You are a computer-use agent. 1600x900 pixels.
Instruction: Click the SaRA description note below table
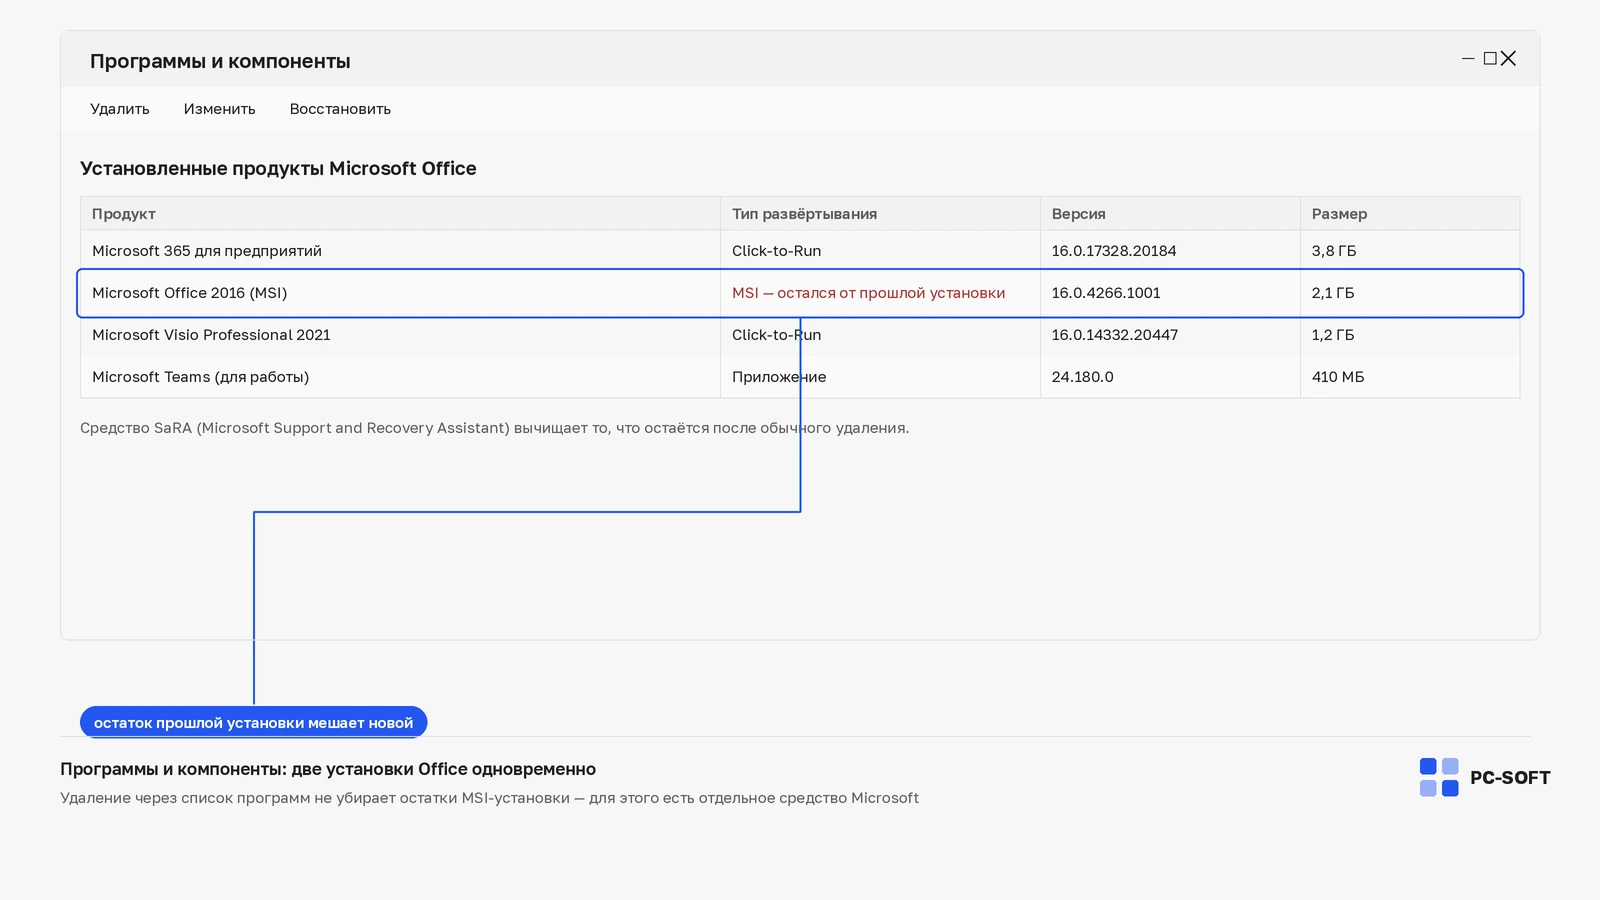point(495,428)
